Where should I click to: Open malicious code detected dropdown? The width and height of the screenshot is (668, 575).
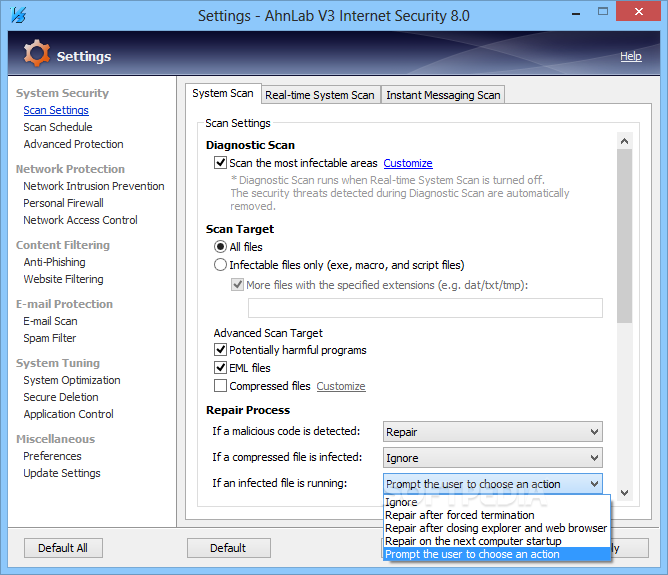tap(492, 432)
